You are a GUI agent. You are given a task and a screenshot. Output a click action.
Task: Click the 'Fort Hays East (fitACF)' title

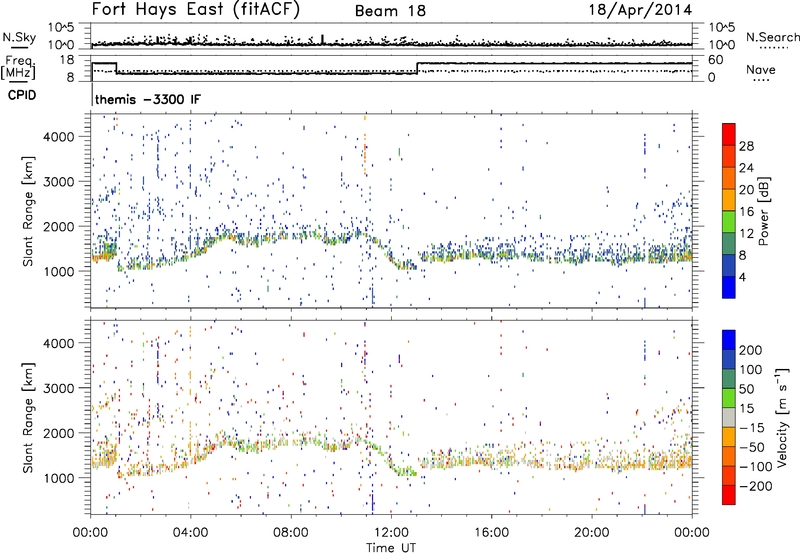(x=196, y=10)
